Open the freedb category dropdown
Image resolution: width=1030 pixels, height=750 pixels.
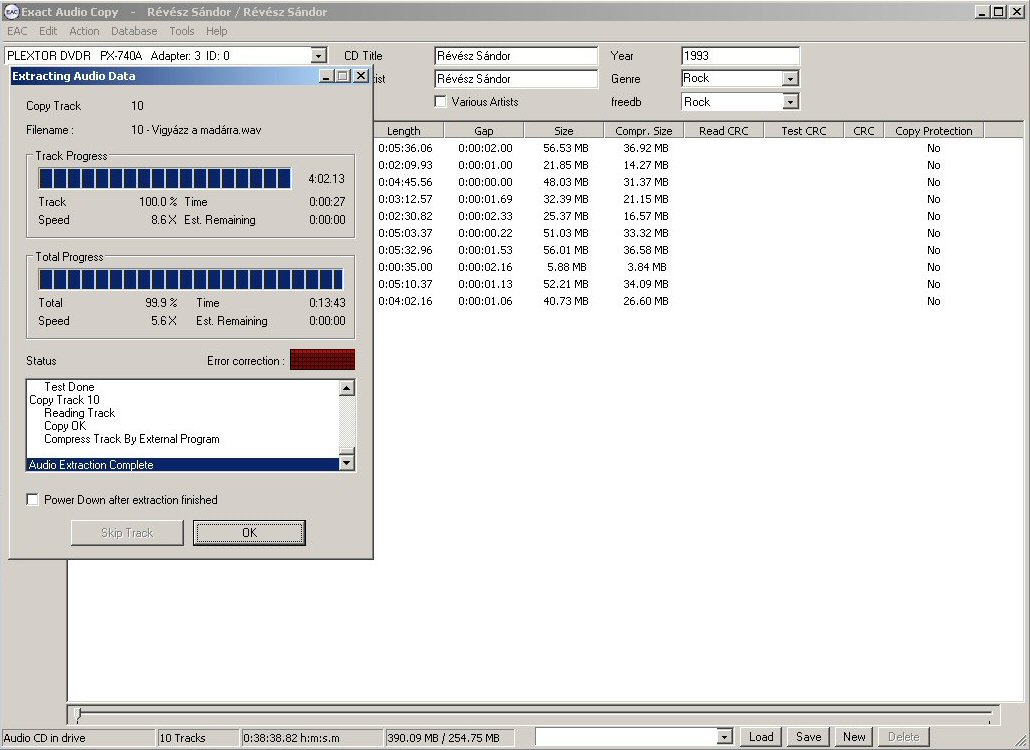coord(790,102)
